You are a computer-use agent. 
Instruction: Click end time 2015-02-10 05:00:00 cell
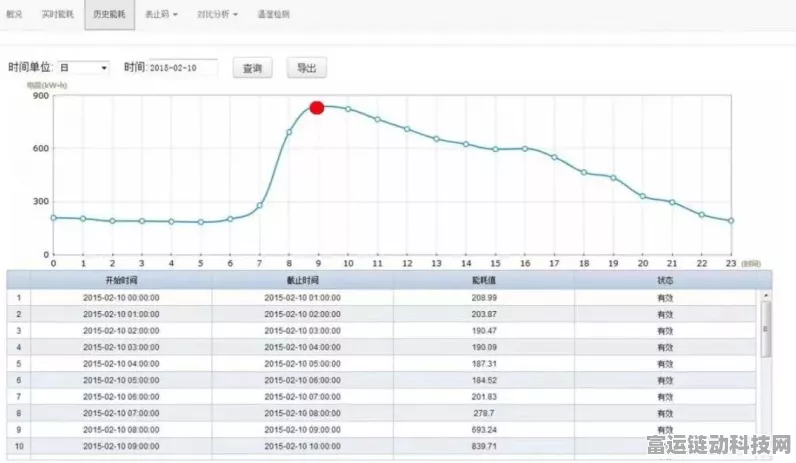tap(303, 363)
